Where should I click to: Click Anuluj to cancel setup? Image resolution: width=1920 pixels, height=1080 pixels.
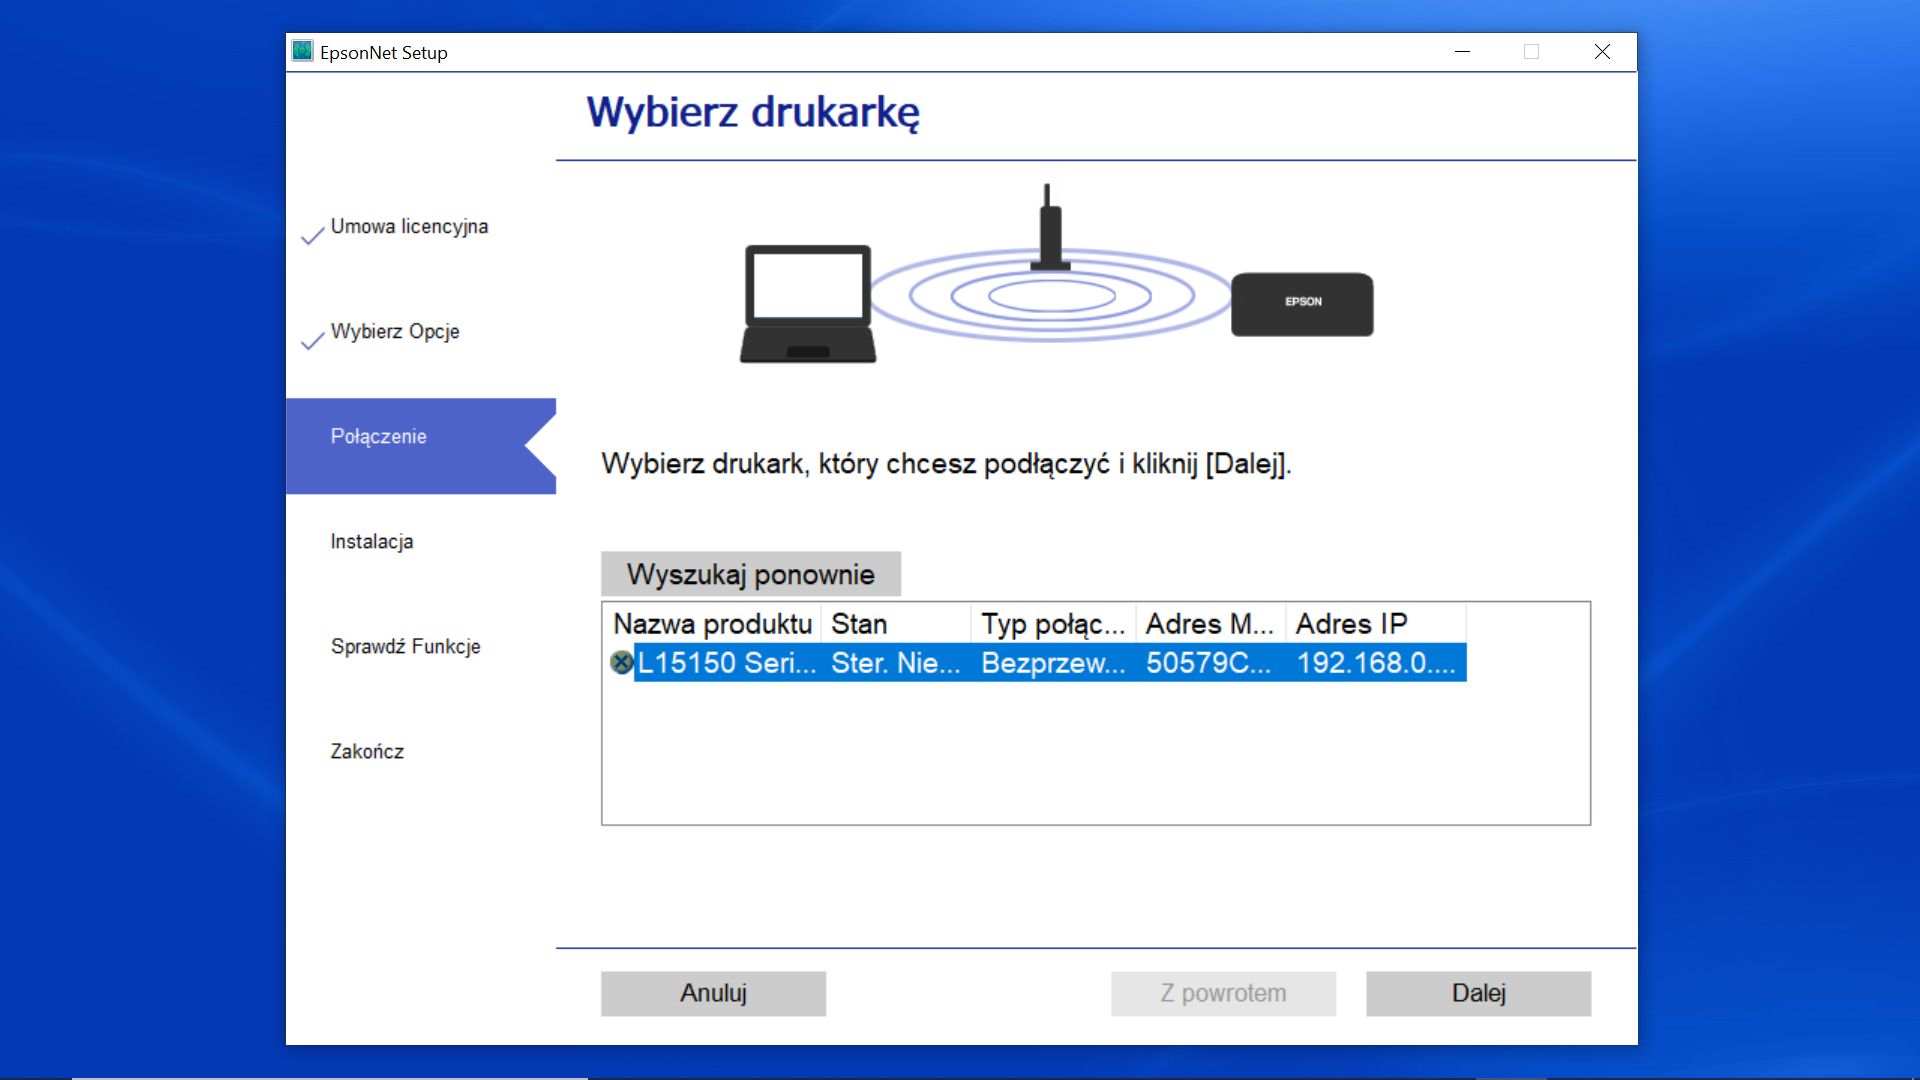pyautogui.click(x=712, y=992)
